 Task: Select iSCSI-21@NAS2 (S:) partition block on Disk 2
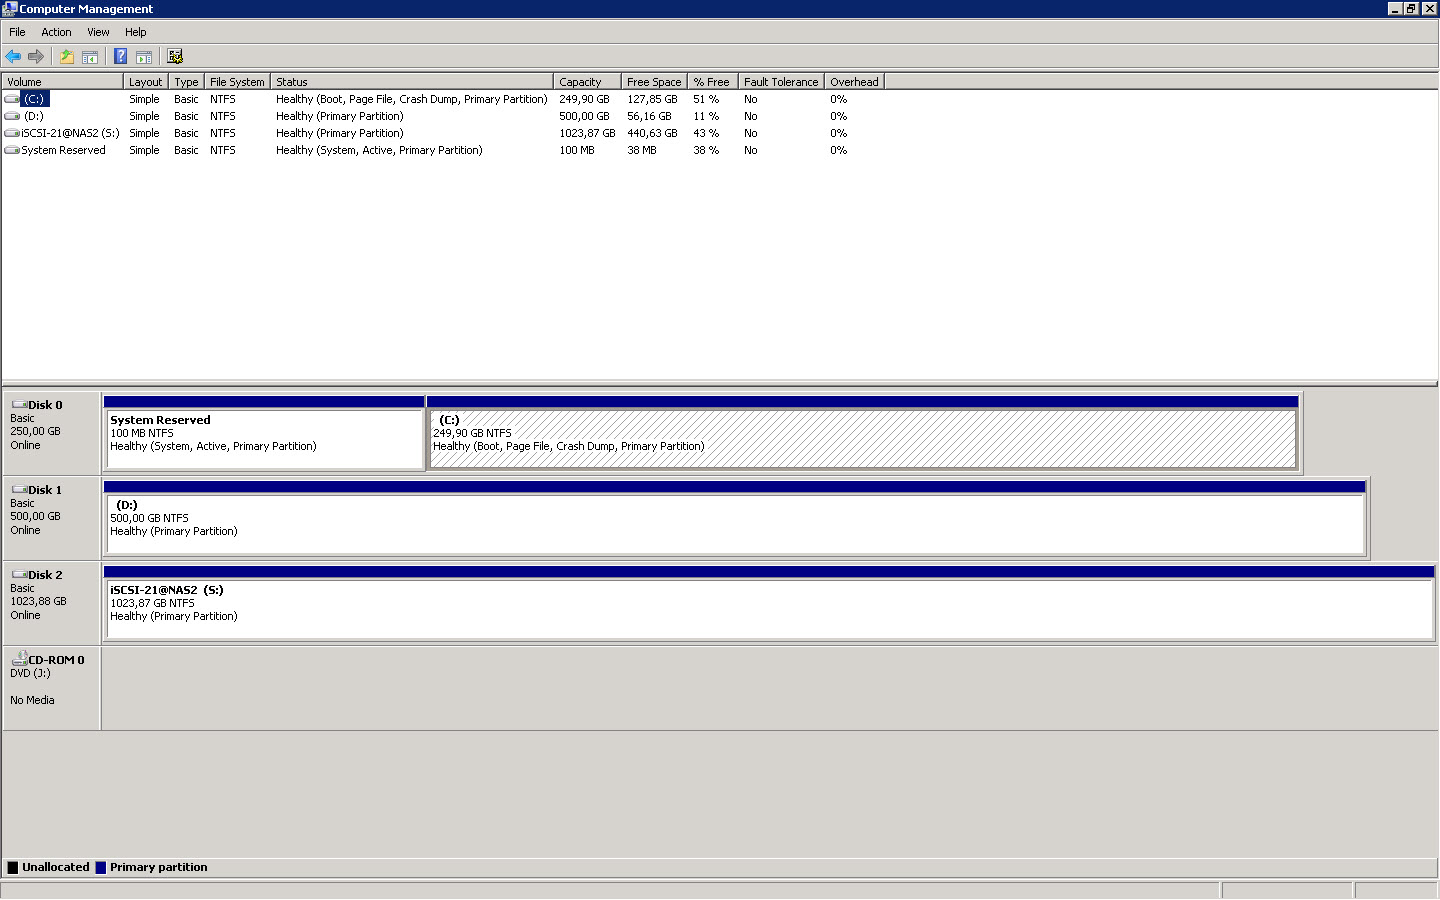(769, 603)
